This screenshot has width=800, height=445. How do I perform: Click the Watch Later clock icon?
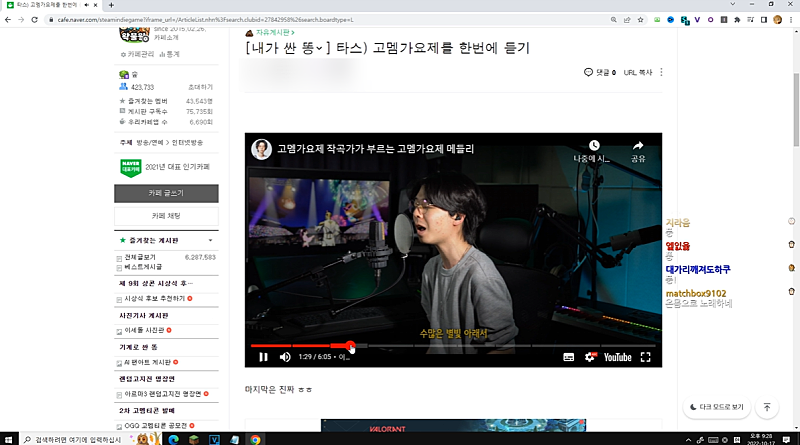(x=594, y=145)
